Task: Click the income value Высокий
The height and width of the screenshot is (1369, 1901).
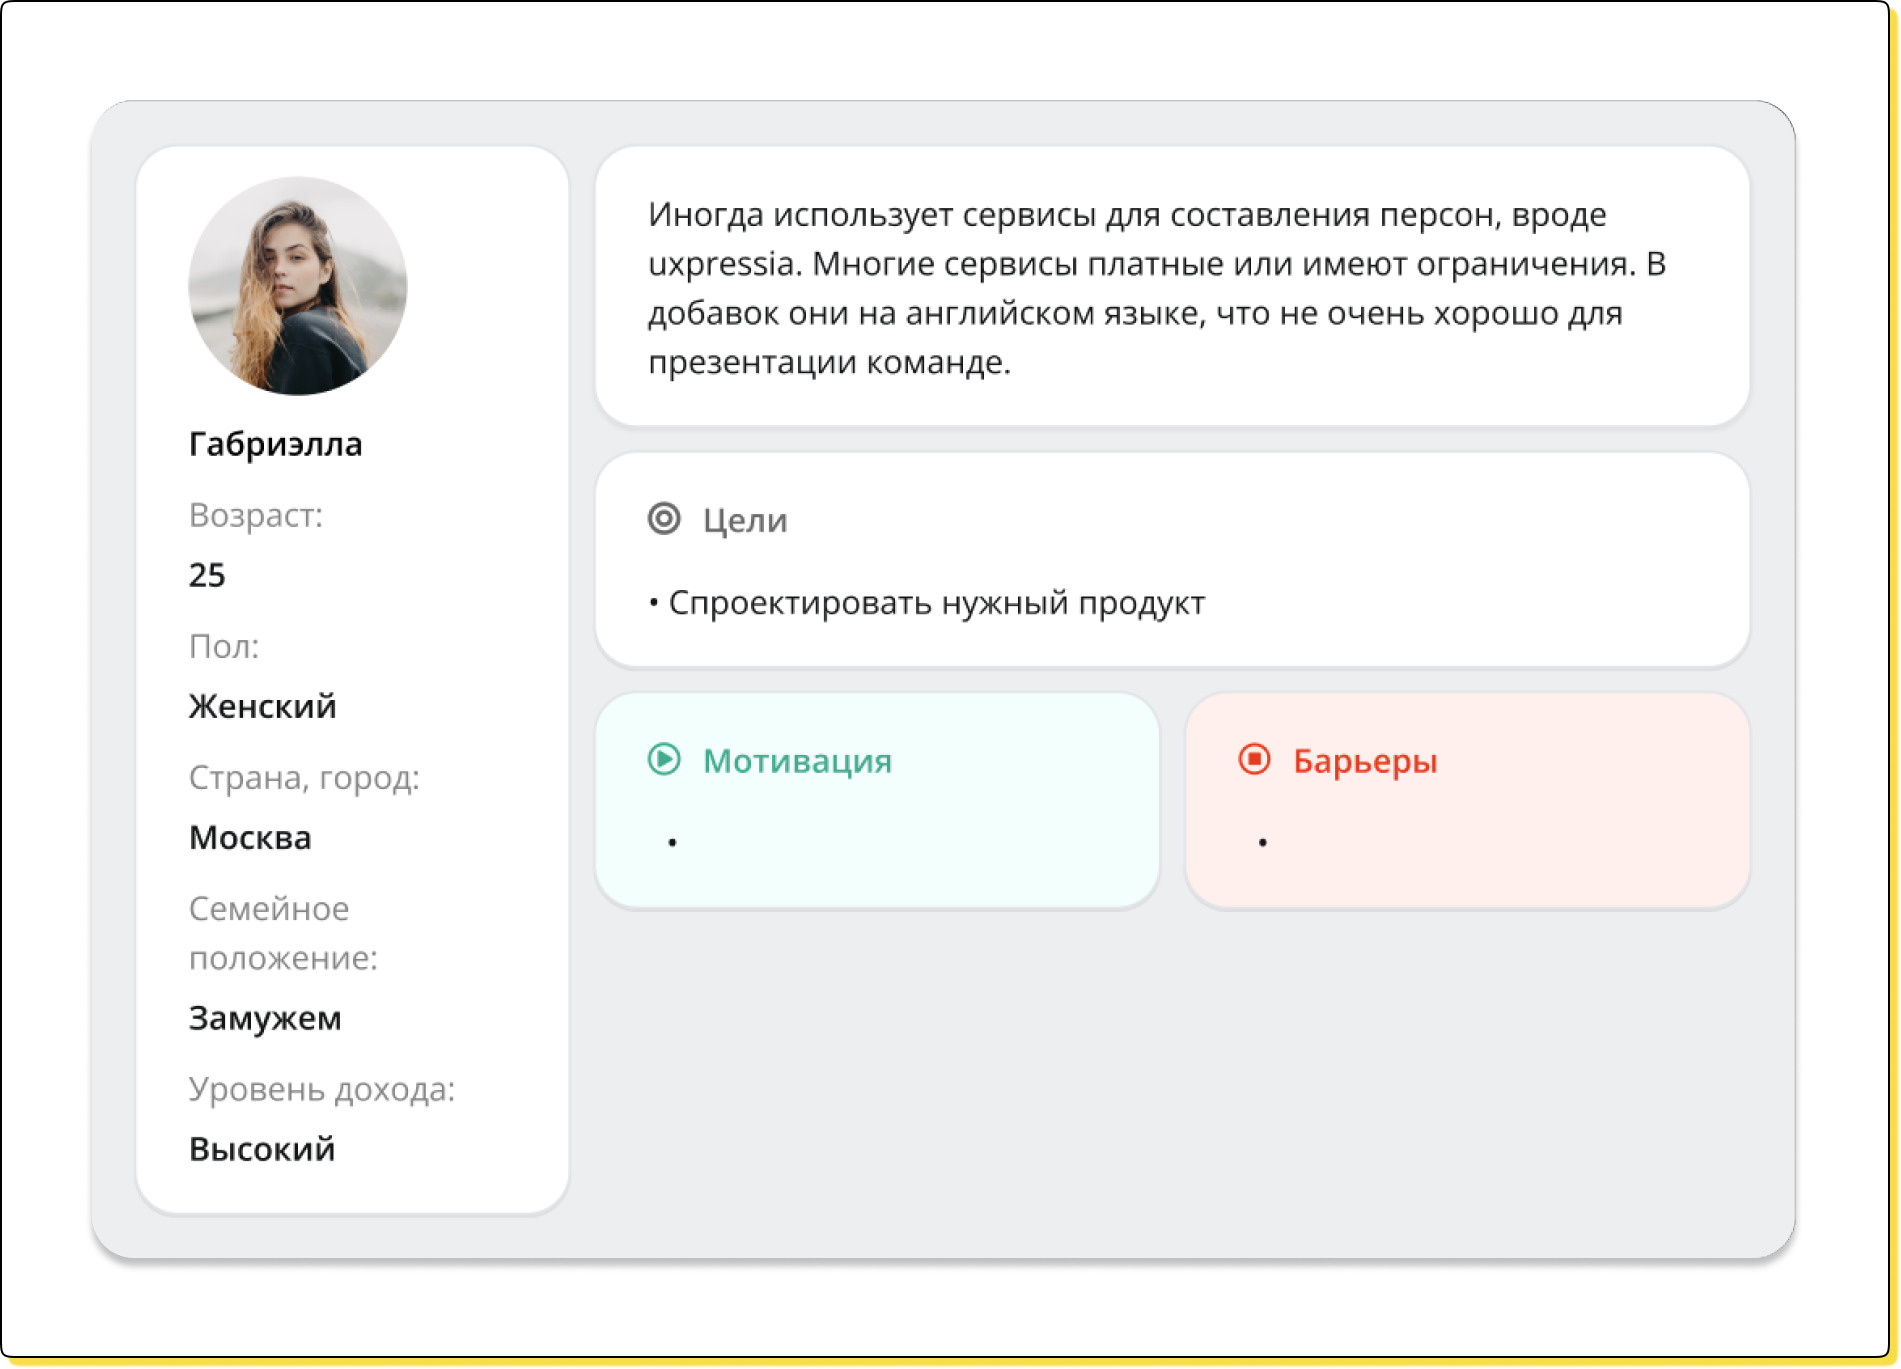Action: pyautogui.click(x=262, y=1149)
